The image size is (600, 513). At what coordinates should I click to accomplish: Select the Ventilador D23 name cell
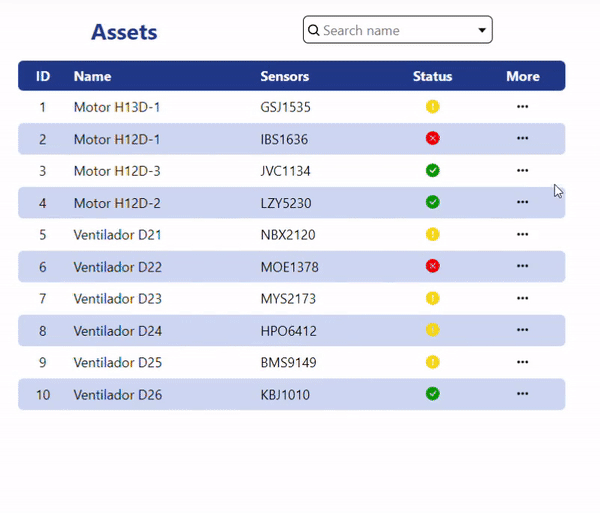[x=117, y=299]
